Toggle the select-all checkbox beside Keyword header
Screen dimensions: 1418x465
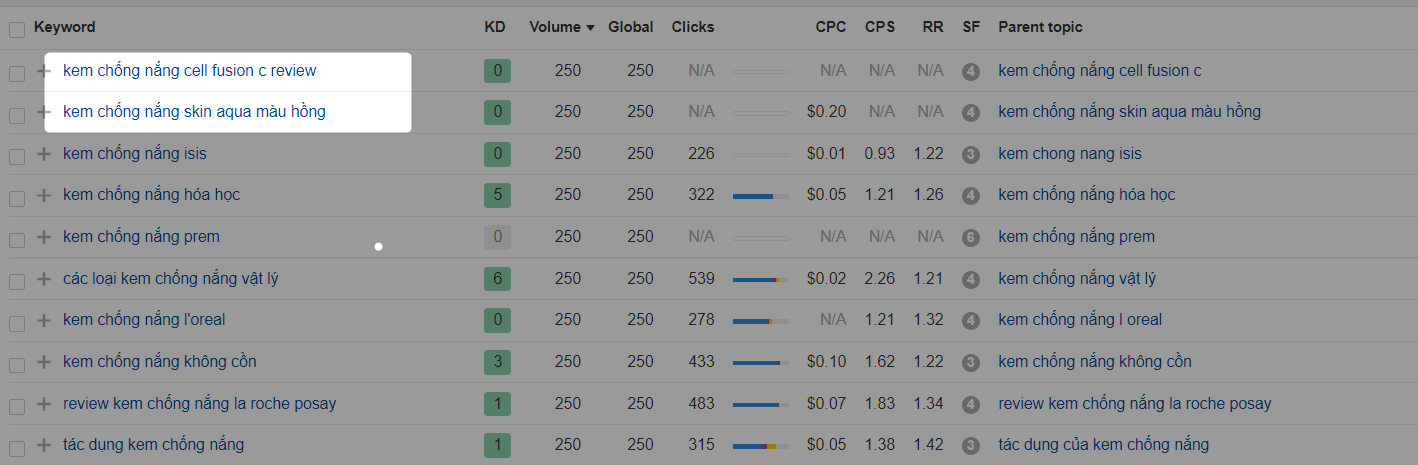pos(17,29)
